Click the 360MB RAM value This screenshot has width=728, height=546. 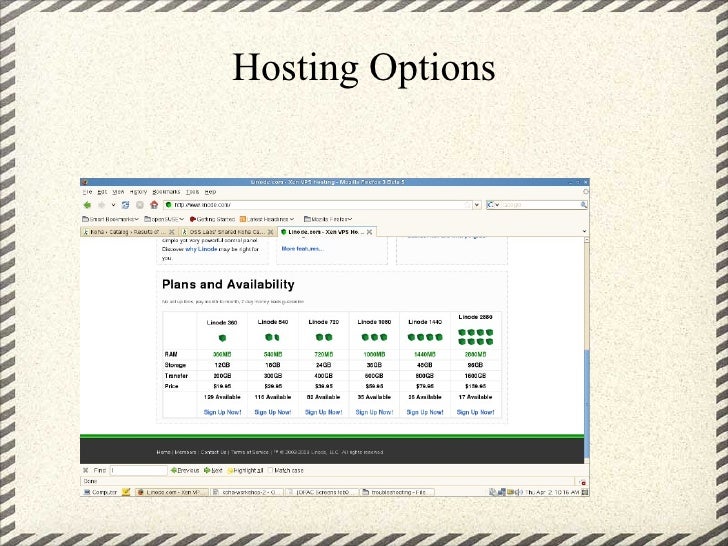[x=222, y=355]
